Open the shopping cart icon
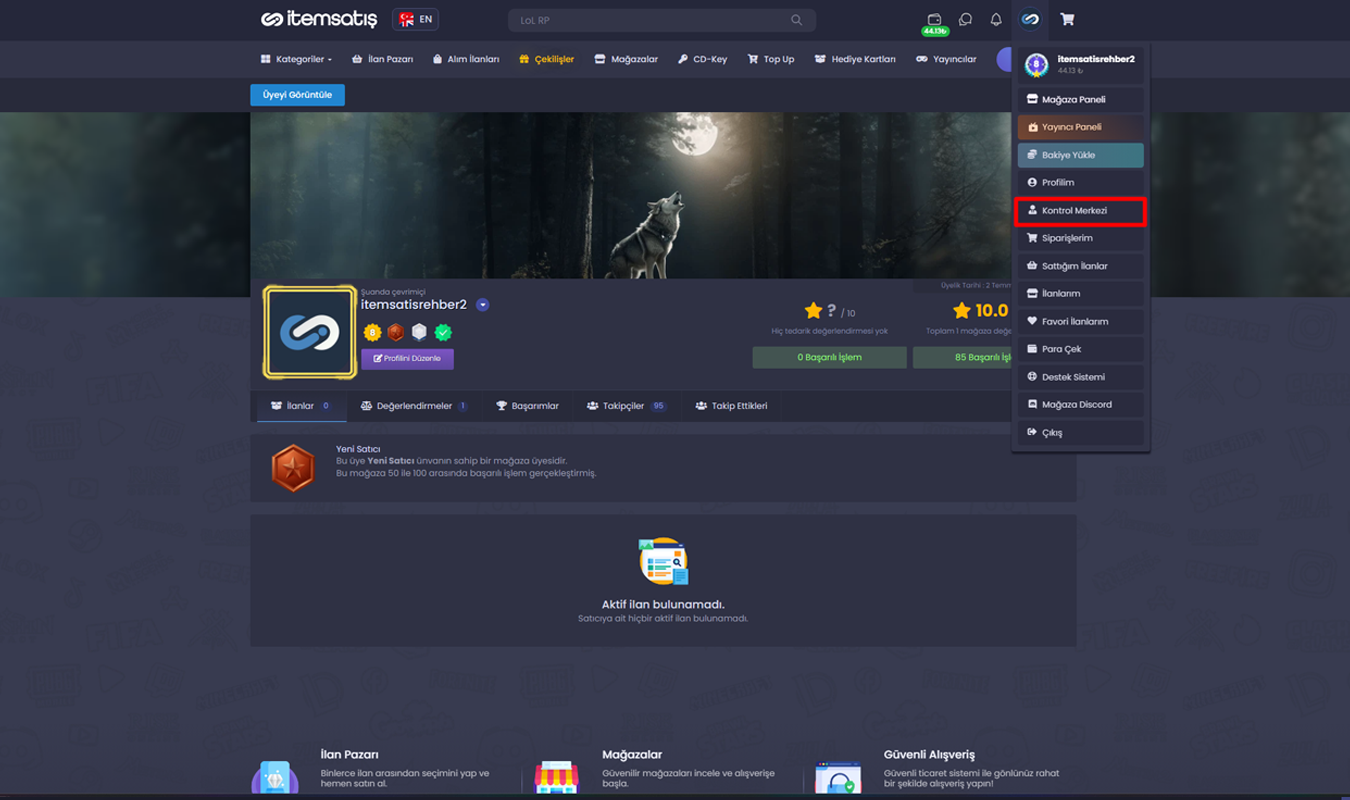 click(x=1067, y=19)
